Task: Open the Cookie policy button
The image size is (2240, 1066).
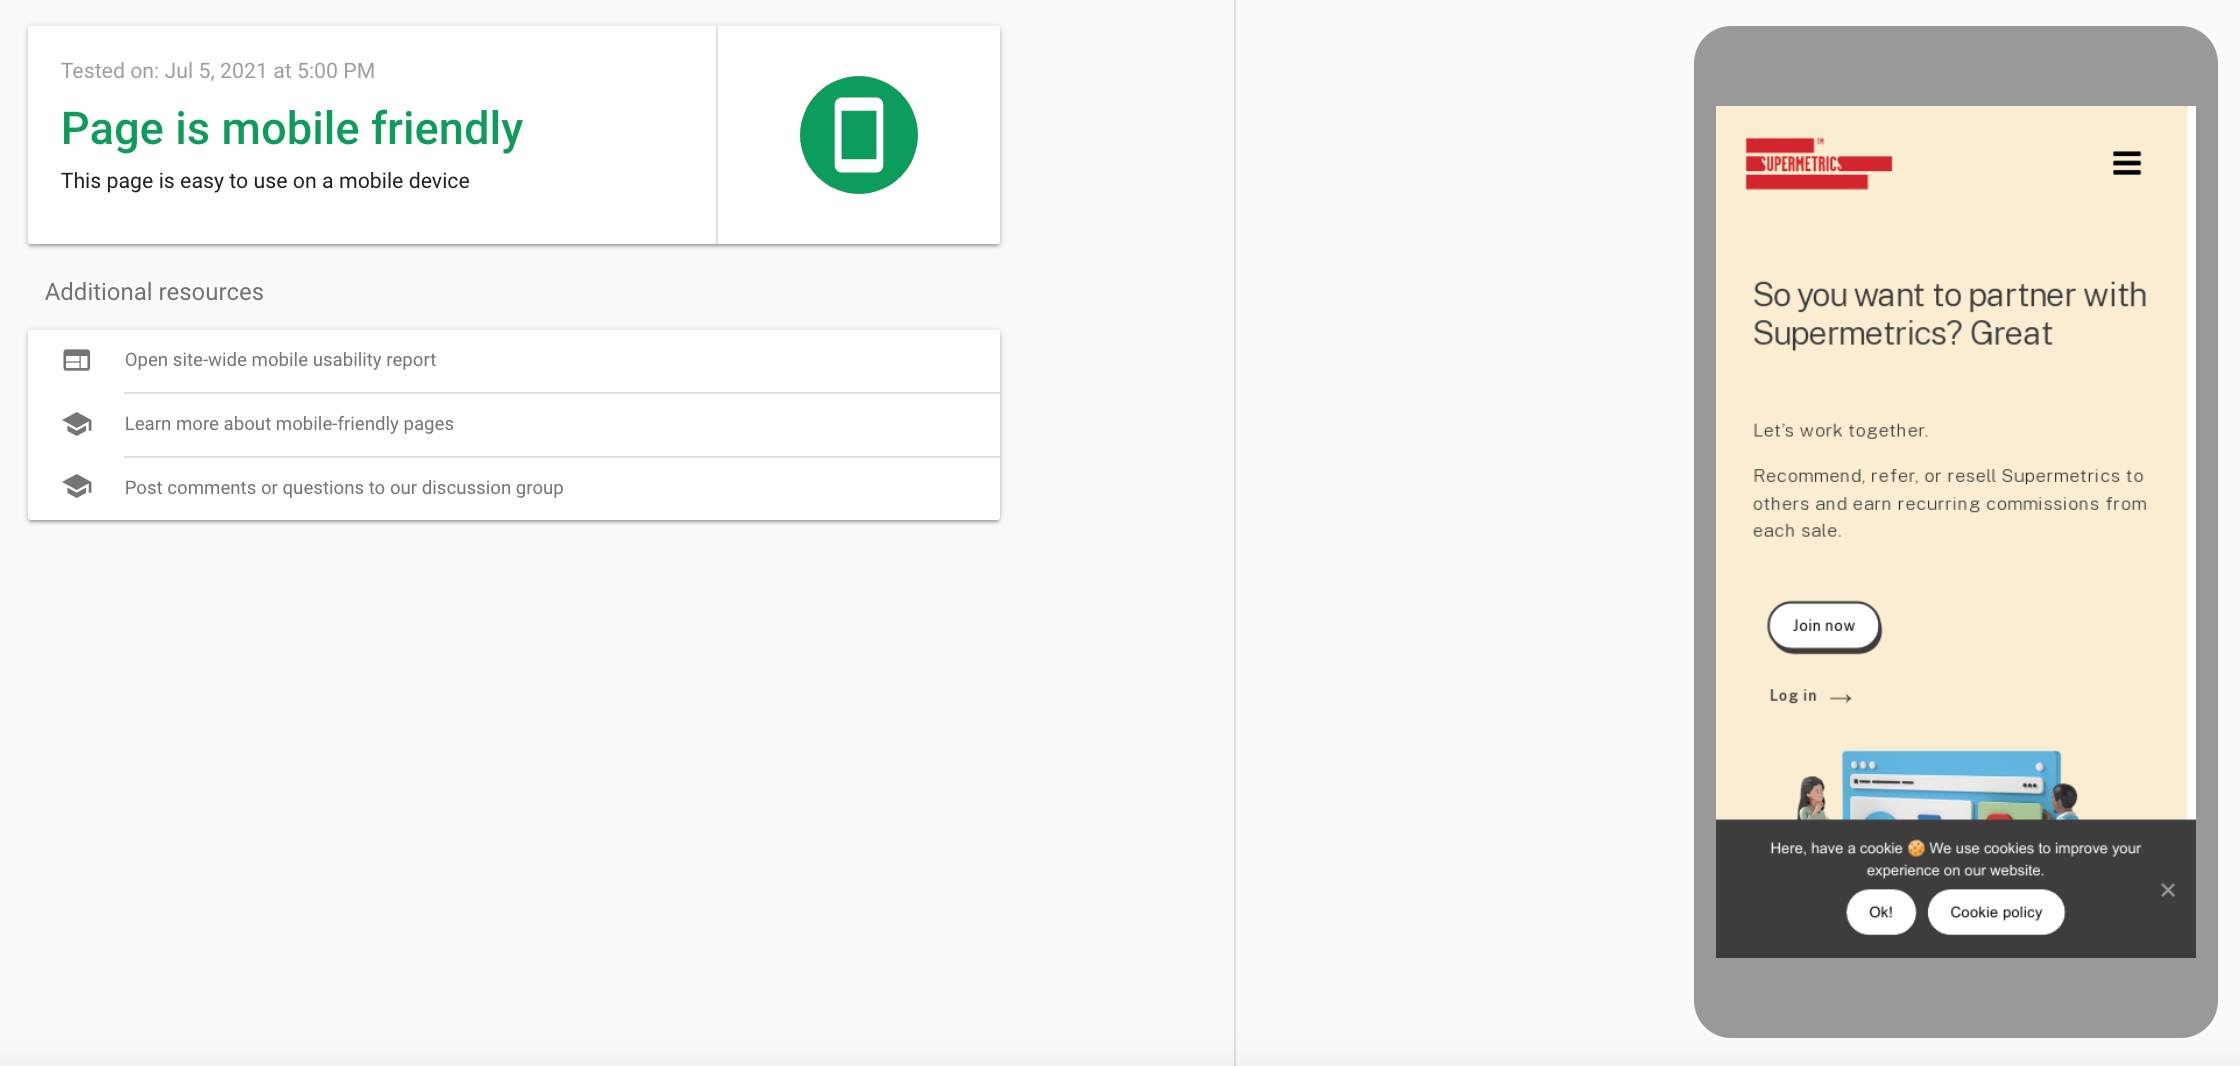Action: click(1995, 912)
